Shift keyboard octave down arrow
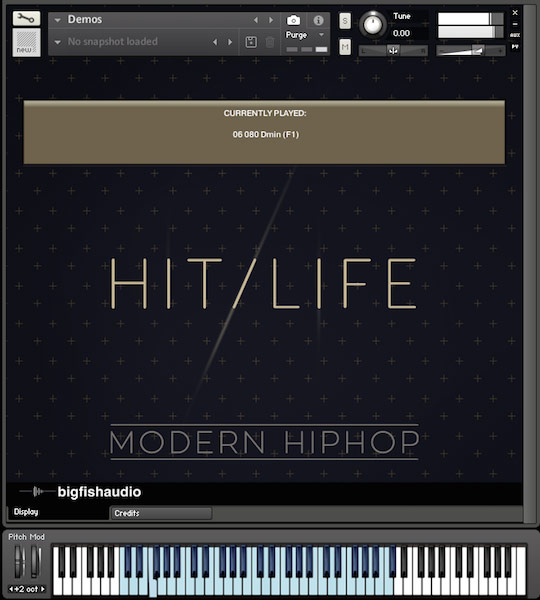 (x=11, y=589)
